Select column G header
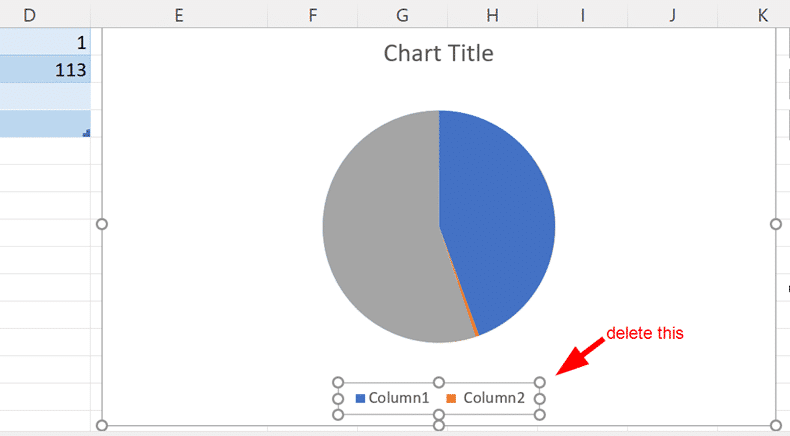The height and width of the screenshot is (436, 790). click(402, 15)
